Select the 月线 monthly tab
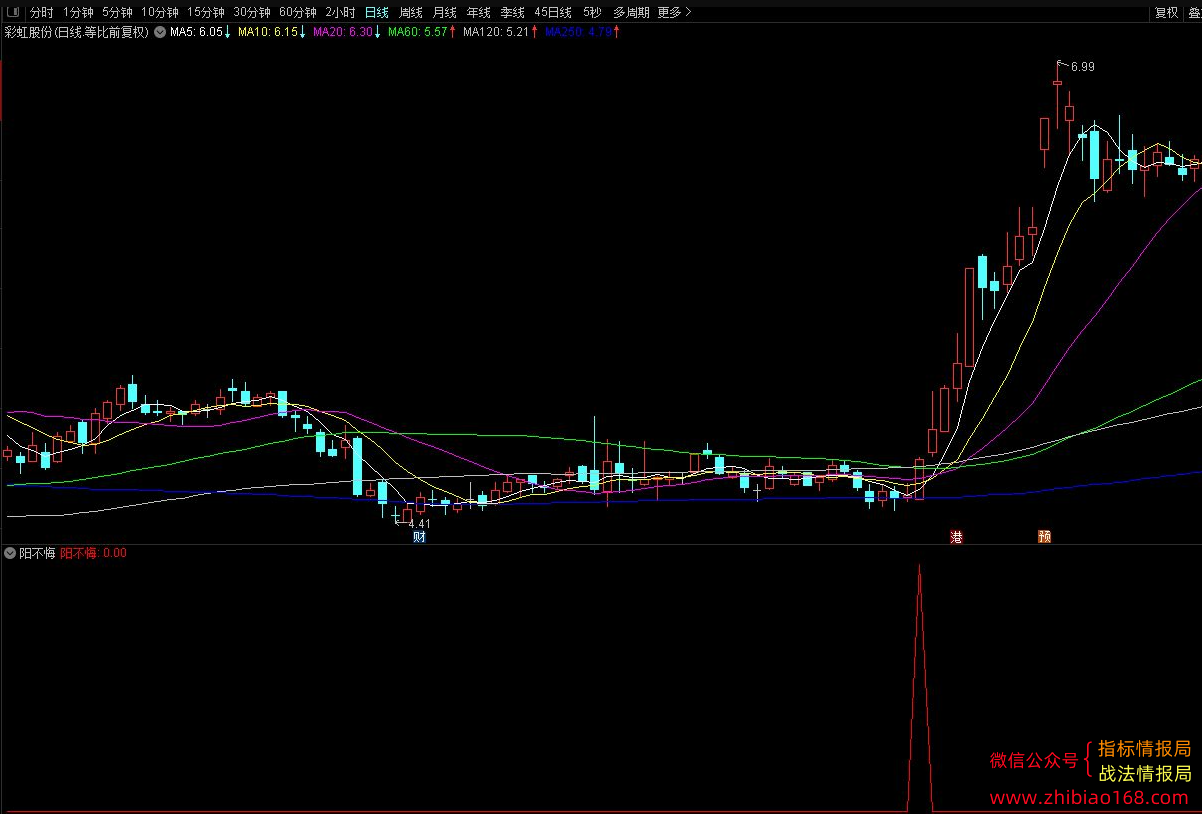The width and height of the screenshot is (1202, 814). (x=445, y=12)
